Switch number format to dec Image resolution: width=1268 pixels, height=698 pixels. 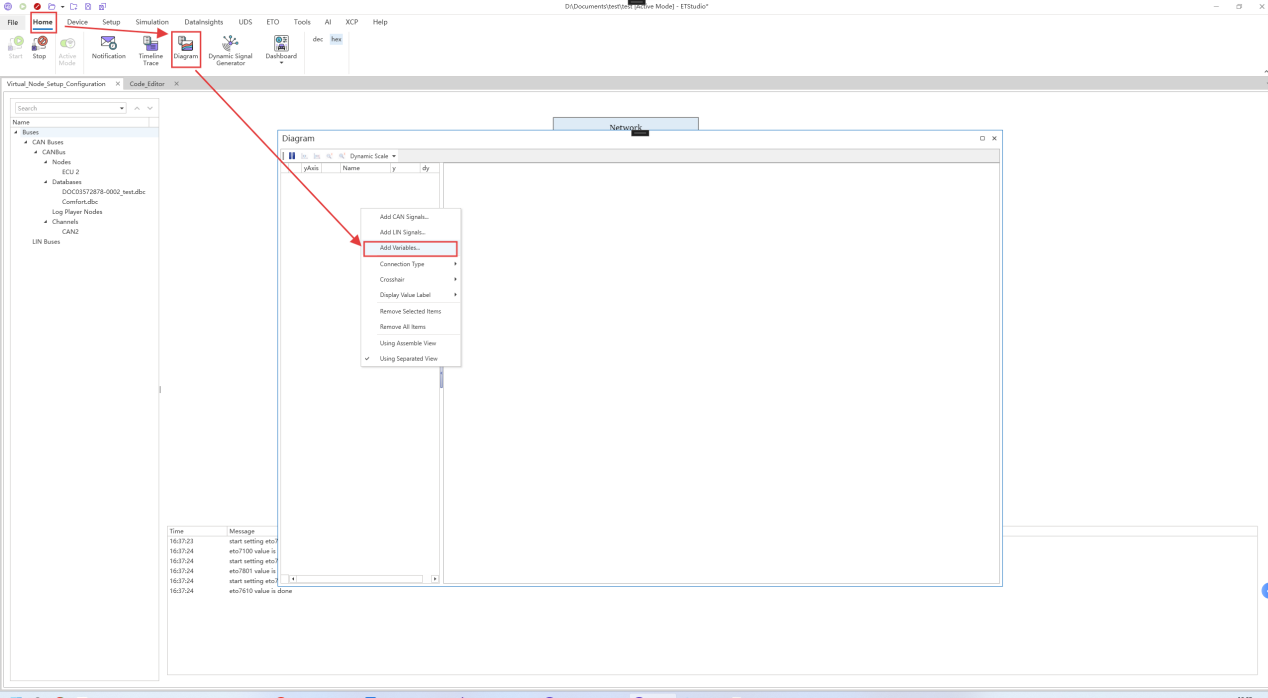[x=318, y=39]
